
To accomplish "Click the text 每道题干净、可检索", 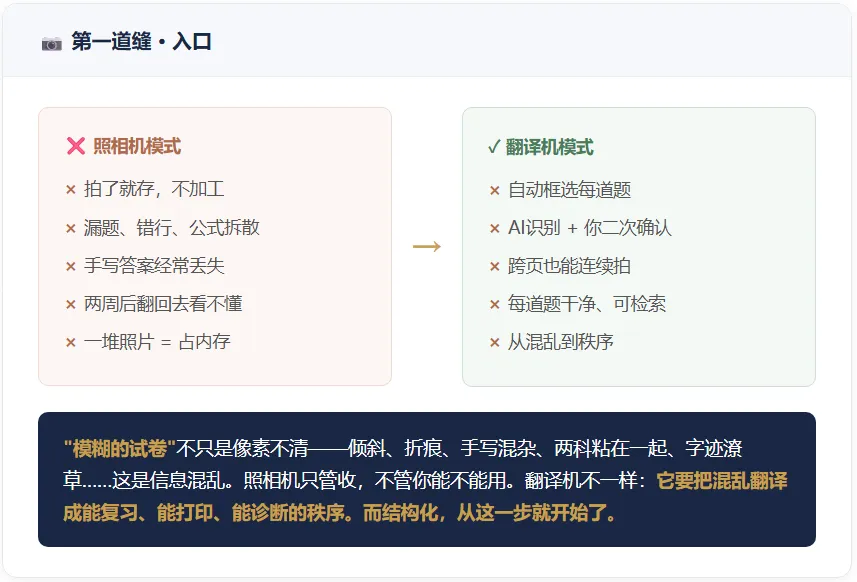I will pos(587,303).
